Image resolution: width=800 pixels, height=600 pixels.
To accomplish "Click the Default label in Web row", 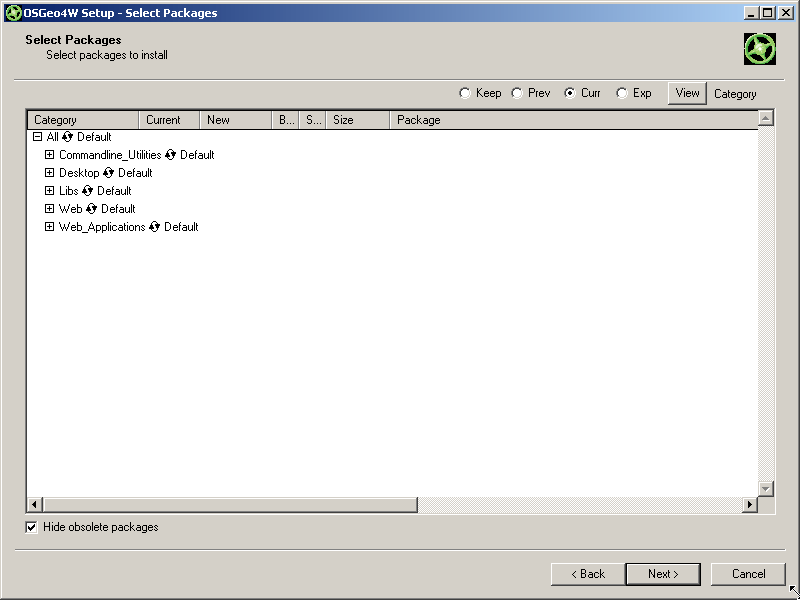I will click(x=118, y=209).
